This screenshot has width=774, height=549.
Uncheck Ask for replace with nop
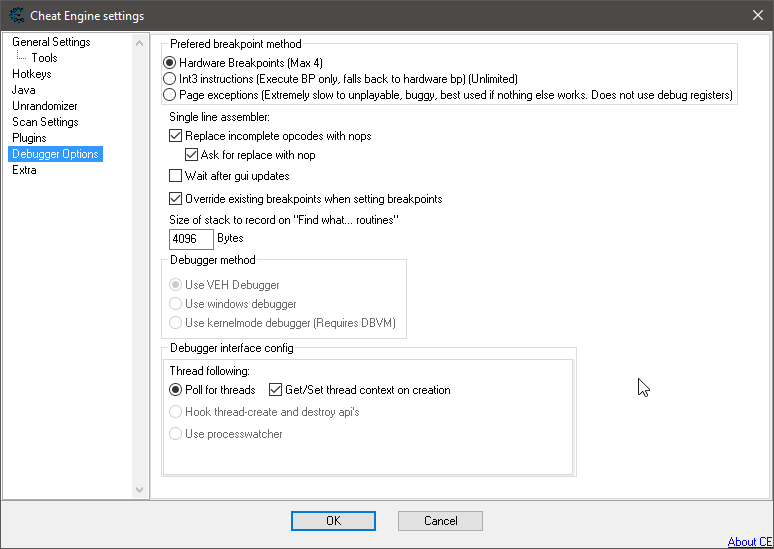[x=192, y=156]
